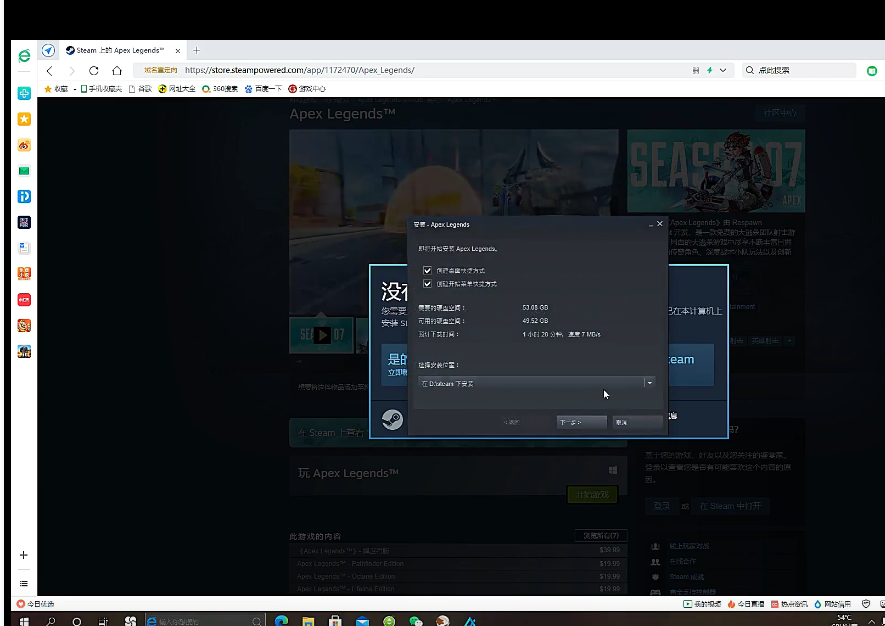This screenshot has width=885, height=626.
Task: Click the green play game button
Action: (592, 494)
